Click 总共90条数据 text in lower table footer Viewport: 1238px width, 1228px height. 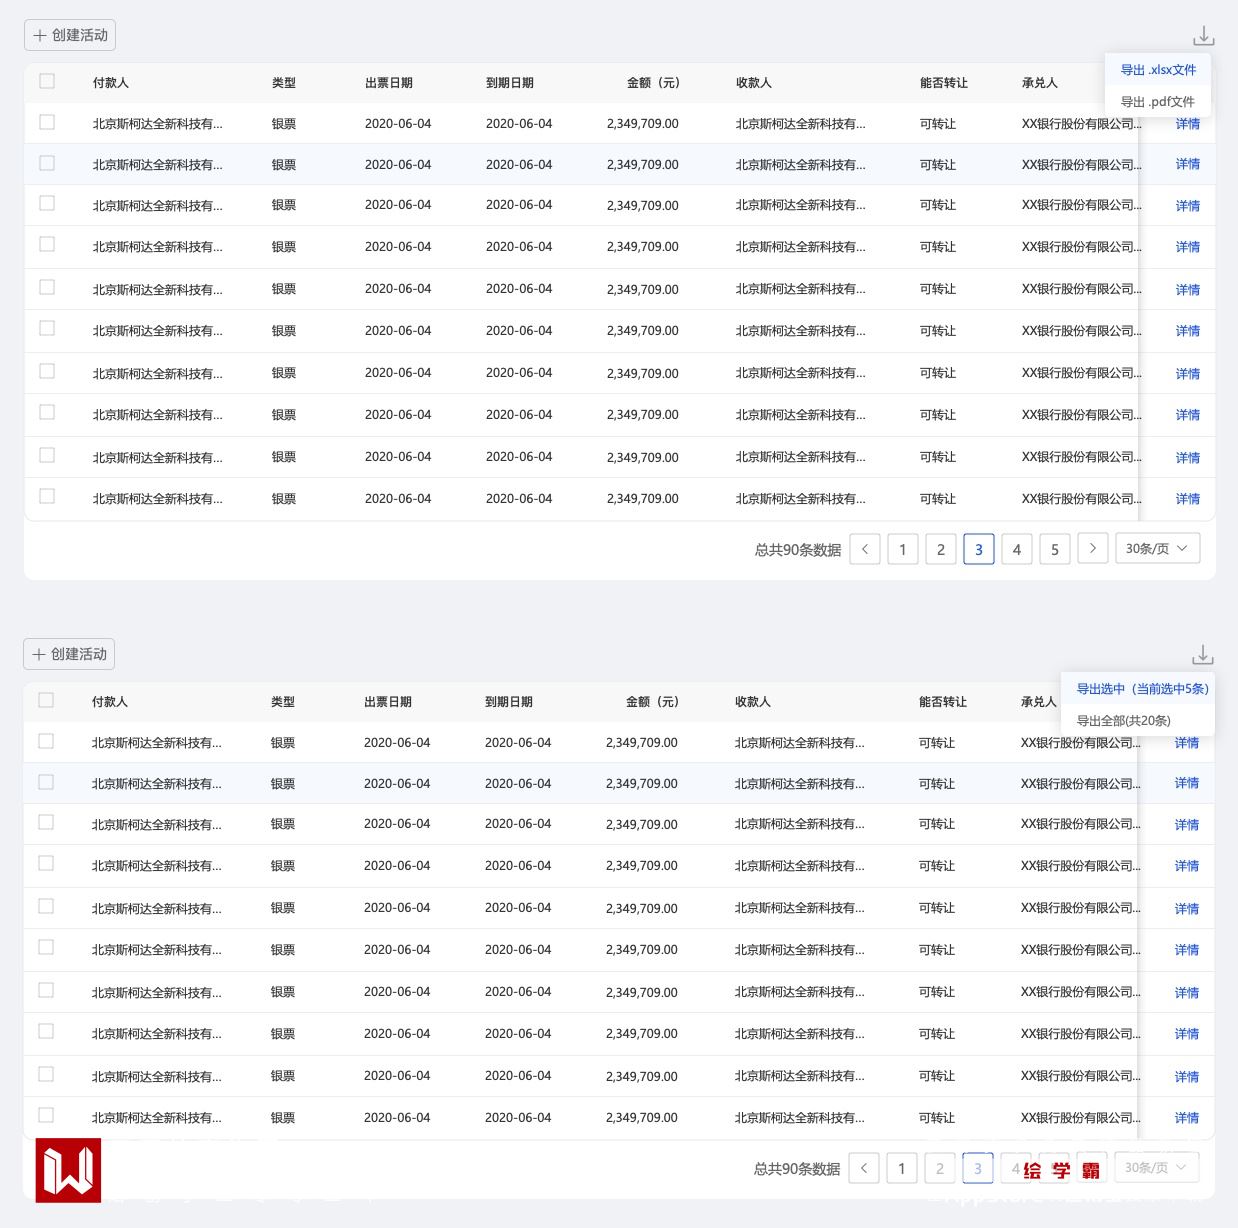[x=797, y=1169]
